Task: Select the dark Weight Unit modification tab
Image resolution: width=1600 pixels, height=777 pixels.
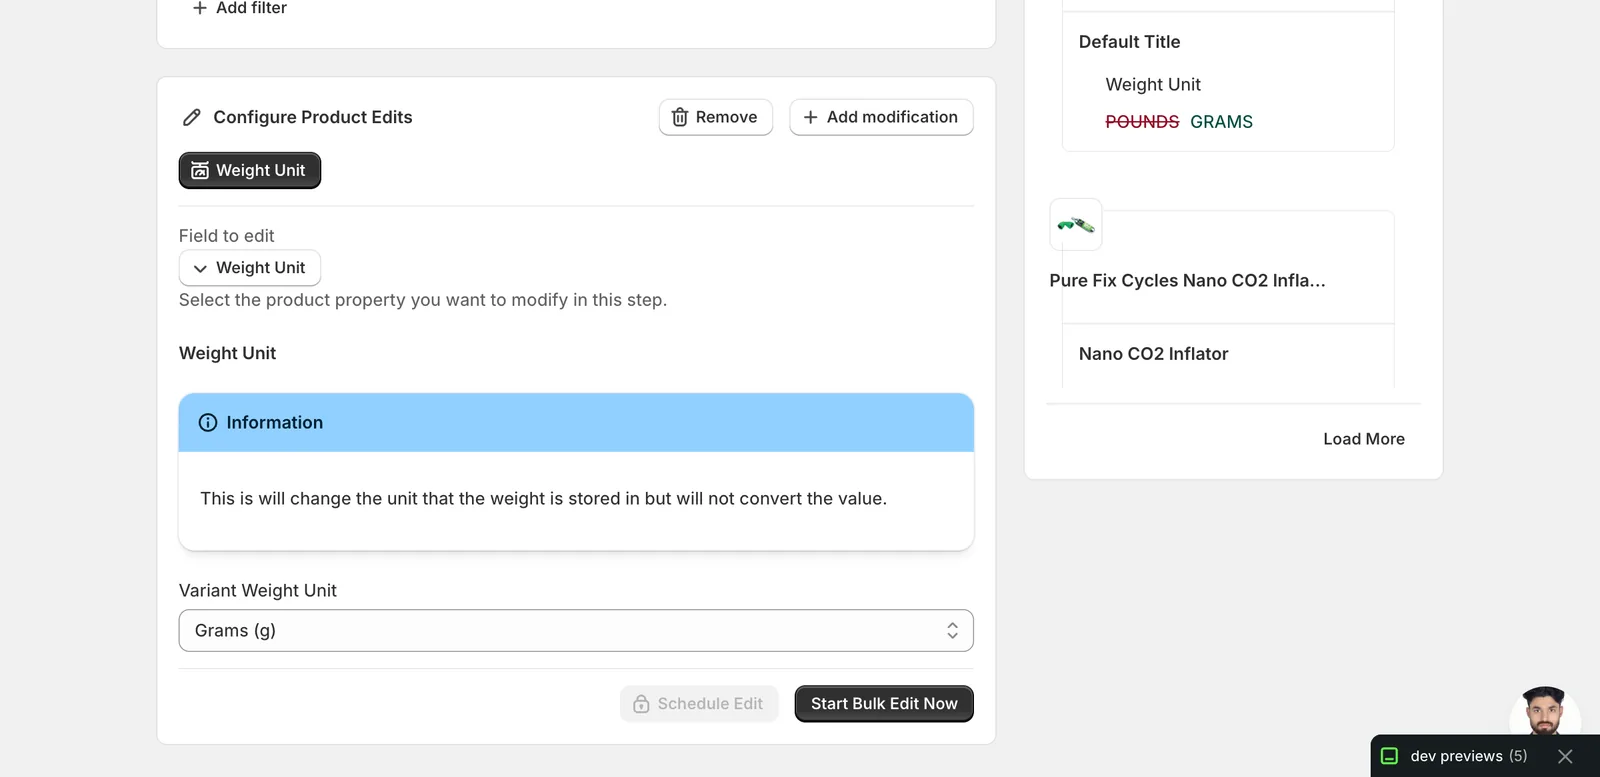Action: (250, 170)
